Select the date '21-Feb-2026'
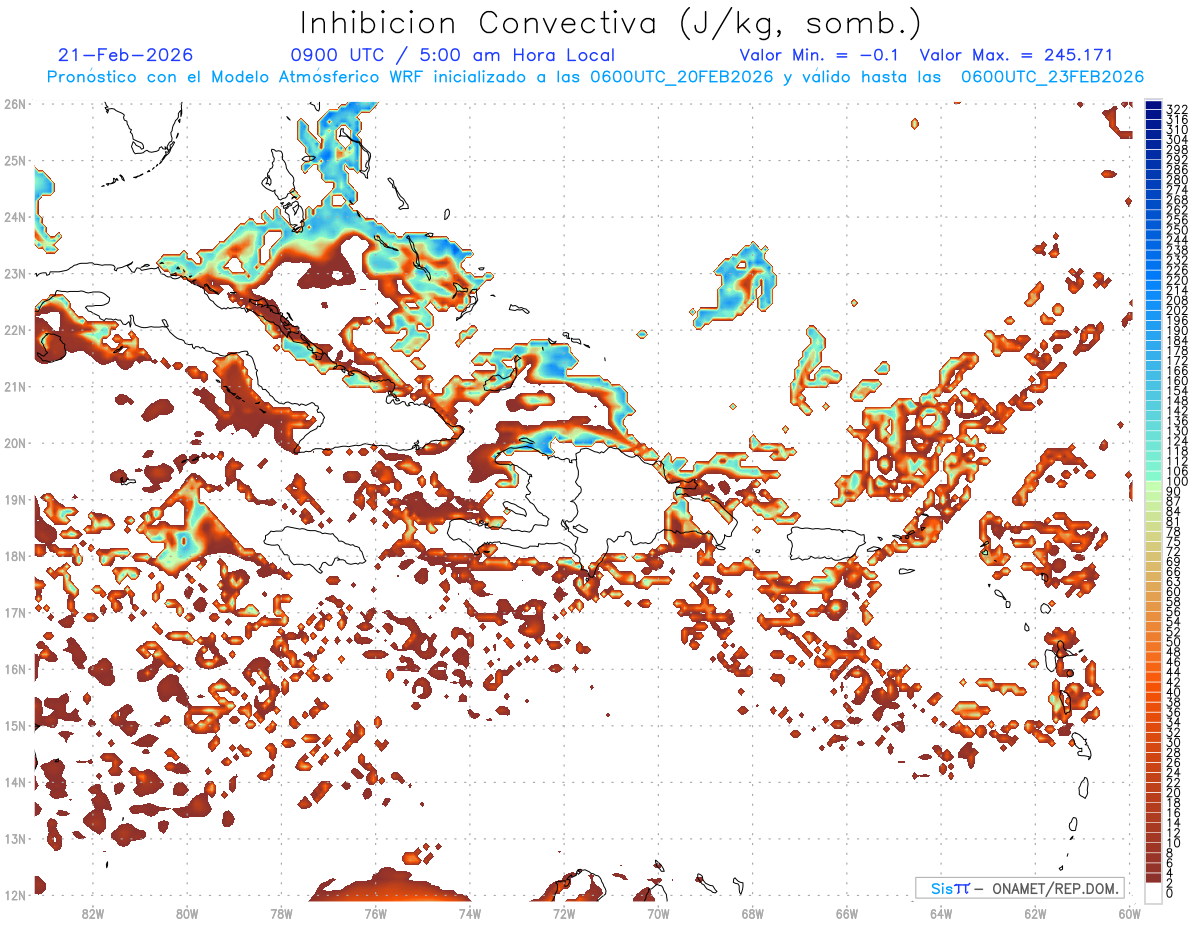 click(x=126, y=55)
